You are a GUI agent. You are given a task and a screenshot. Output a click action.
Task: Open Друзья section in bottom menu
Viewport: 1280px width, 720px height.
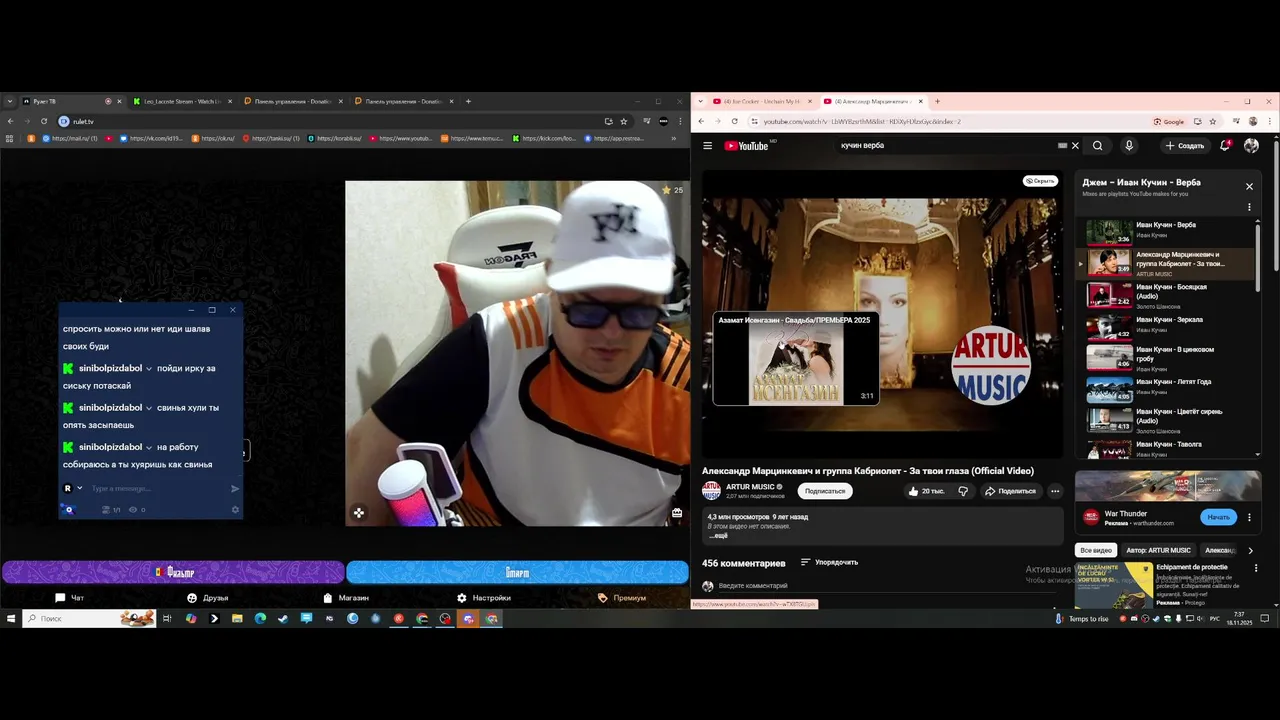(x=207, y=598)
